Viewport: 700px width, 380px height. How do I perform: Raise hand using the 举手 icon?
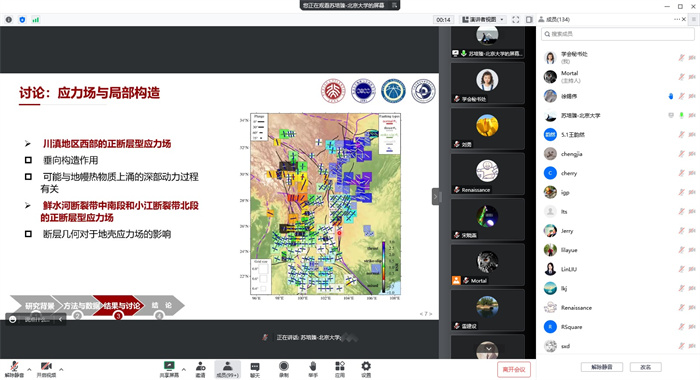313,370
